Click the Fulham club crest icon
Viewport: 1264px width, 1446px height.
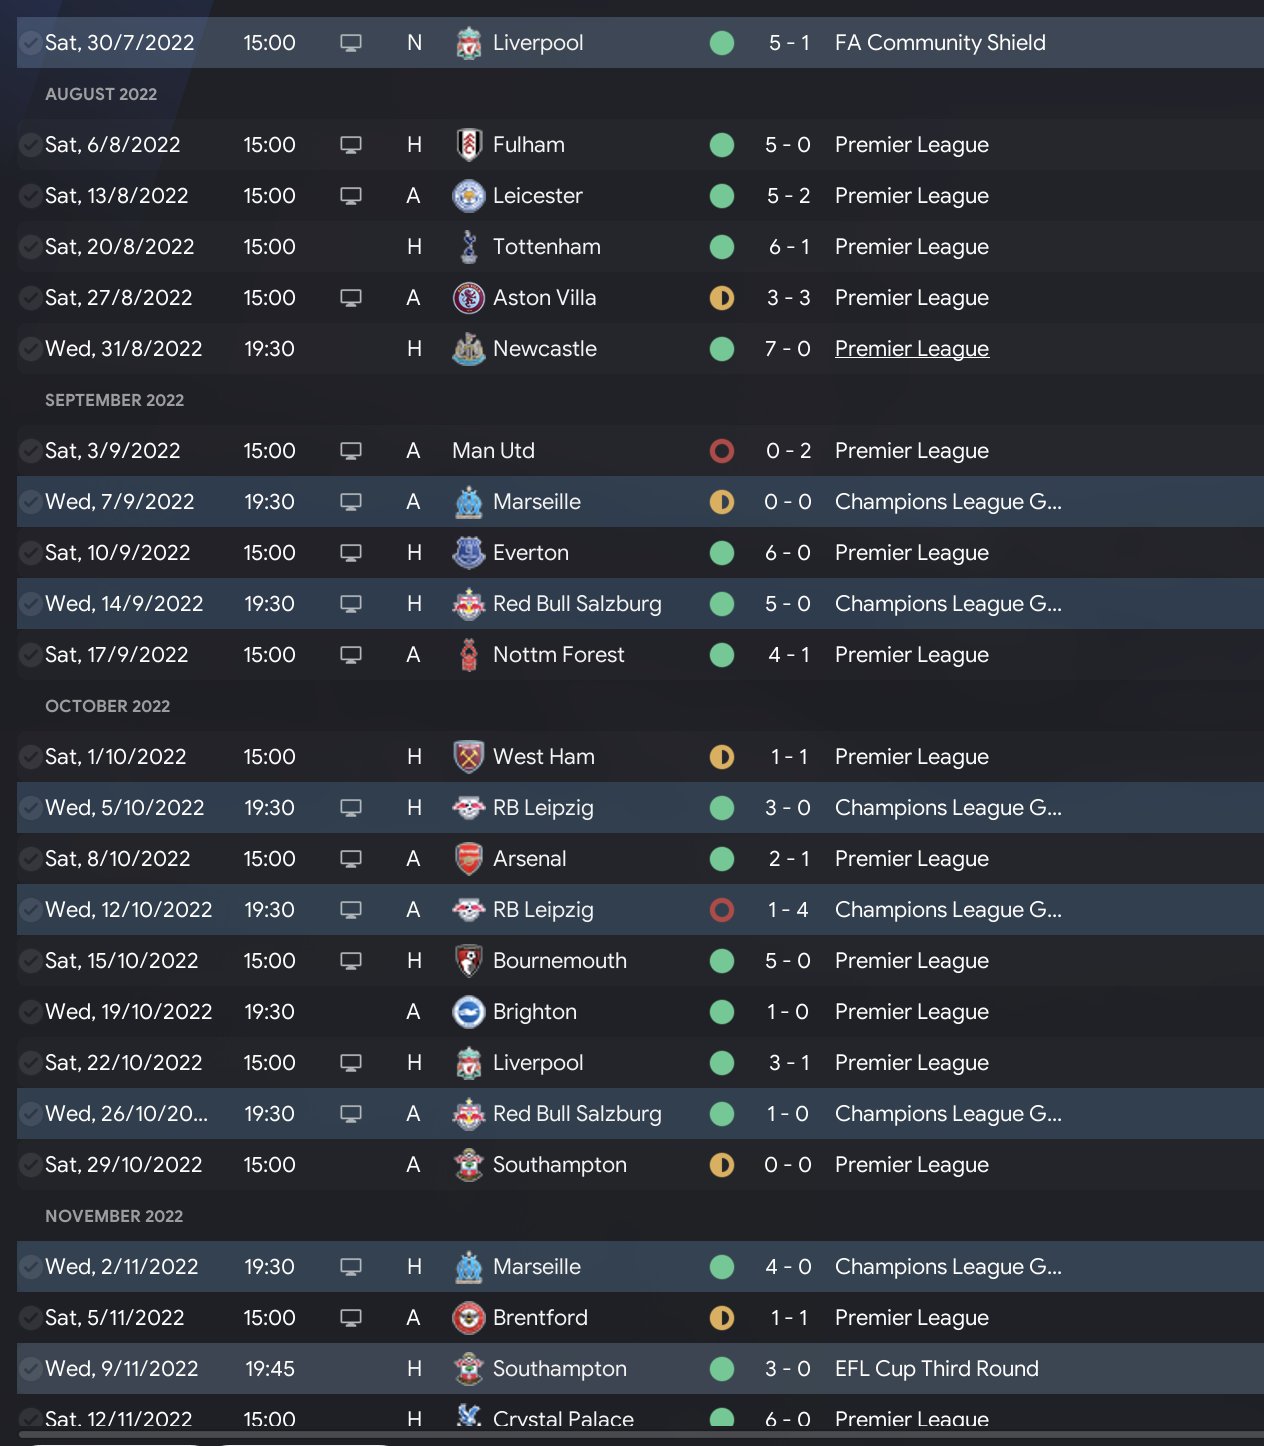click(468, 145)
